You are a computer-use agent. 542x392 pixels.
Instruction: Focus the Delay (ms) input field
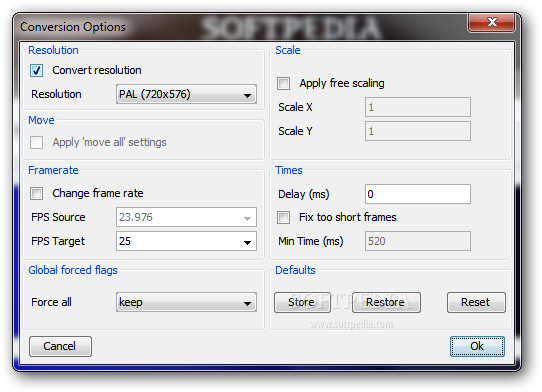pyautogui.click(x=418, y=194)
